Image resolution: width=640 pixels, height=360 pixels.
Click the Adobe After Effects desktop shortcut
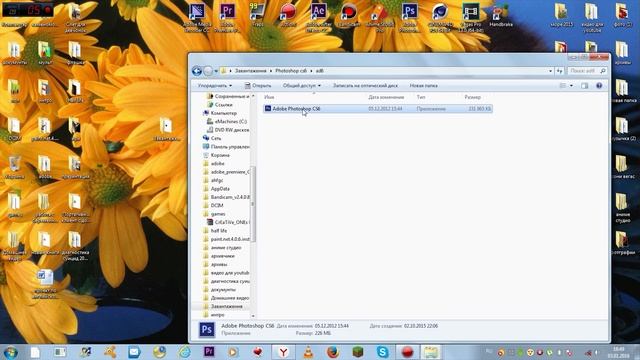(318, 17)
